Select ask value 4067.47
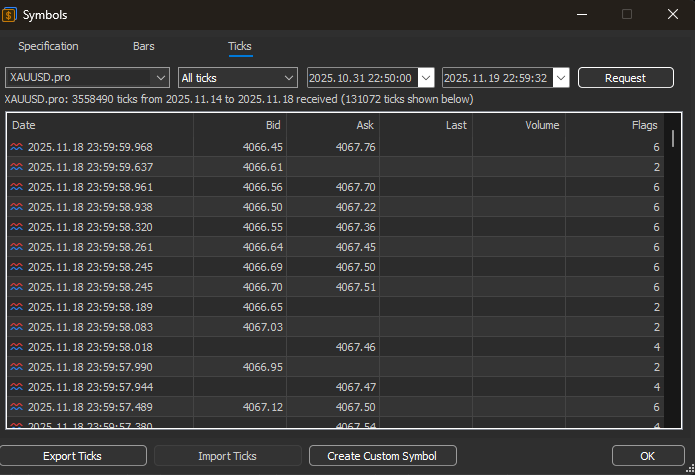 355,387
